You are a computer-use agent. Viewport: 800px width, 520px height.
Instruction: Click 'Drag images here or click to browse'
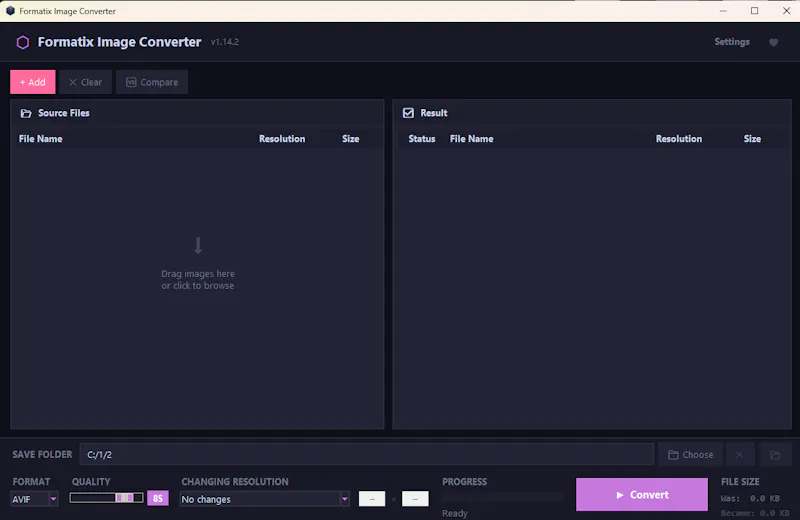[198, 280]
